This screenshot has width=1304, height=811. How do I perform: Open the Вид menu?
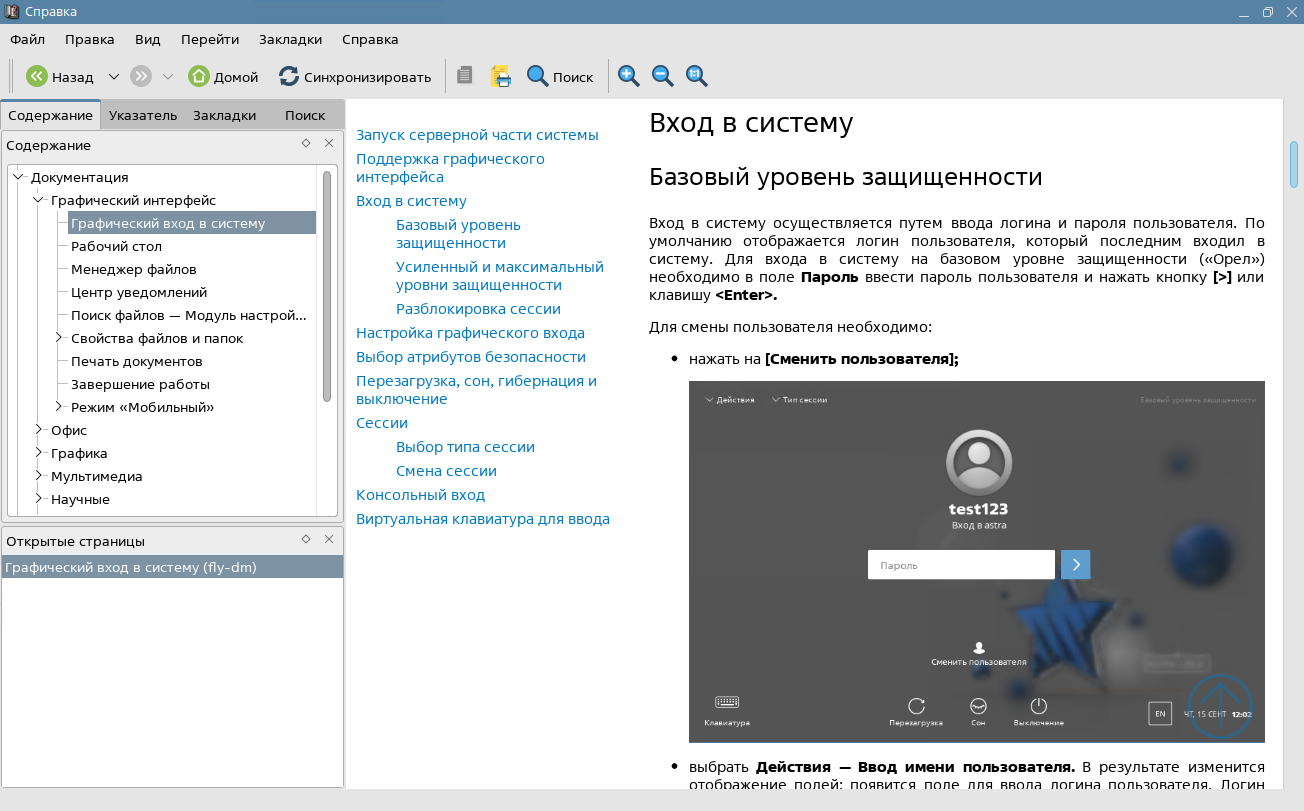point(148,40)
